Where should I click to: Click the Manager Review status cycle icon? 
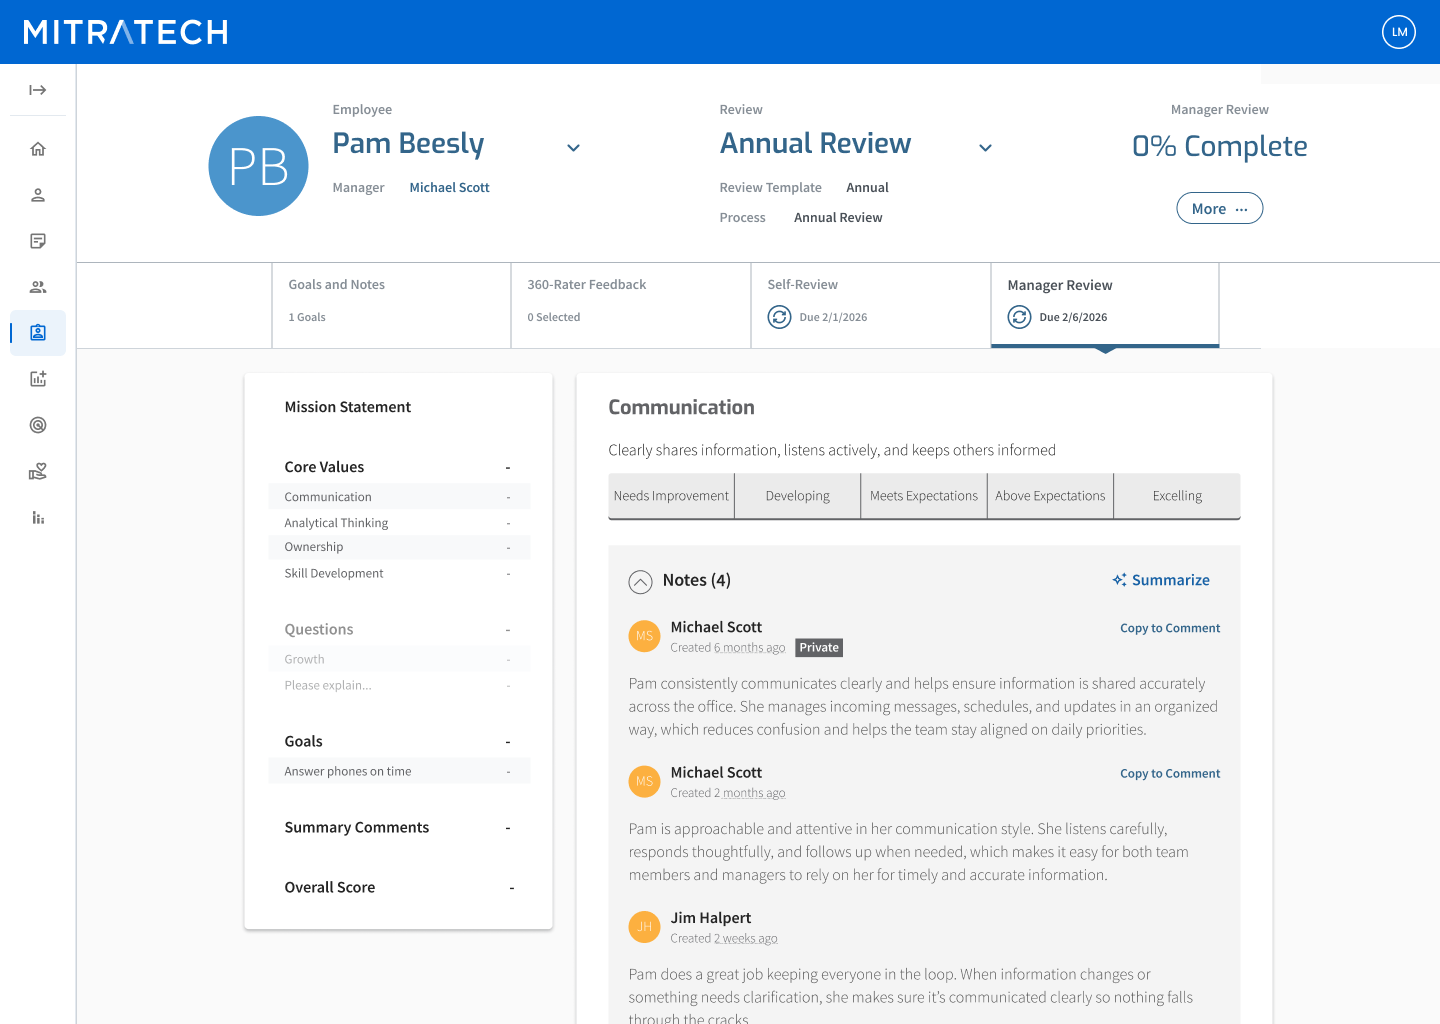click(1019, 317)
